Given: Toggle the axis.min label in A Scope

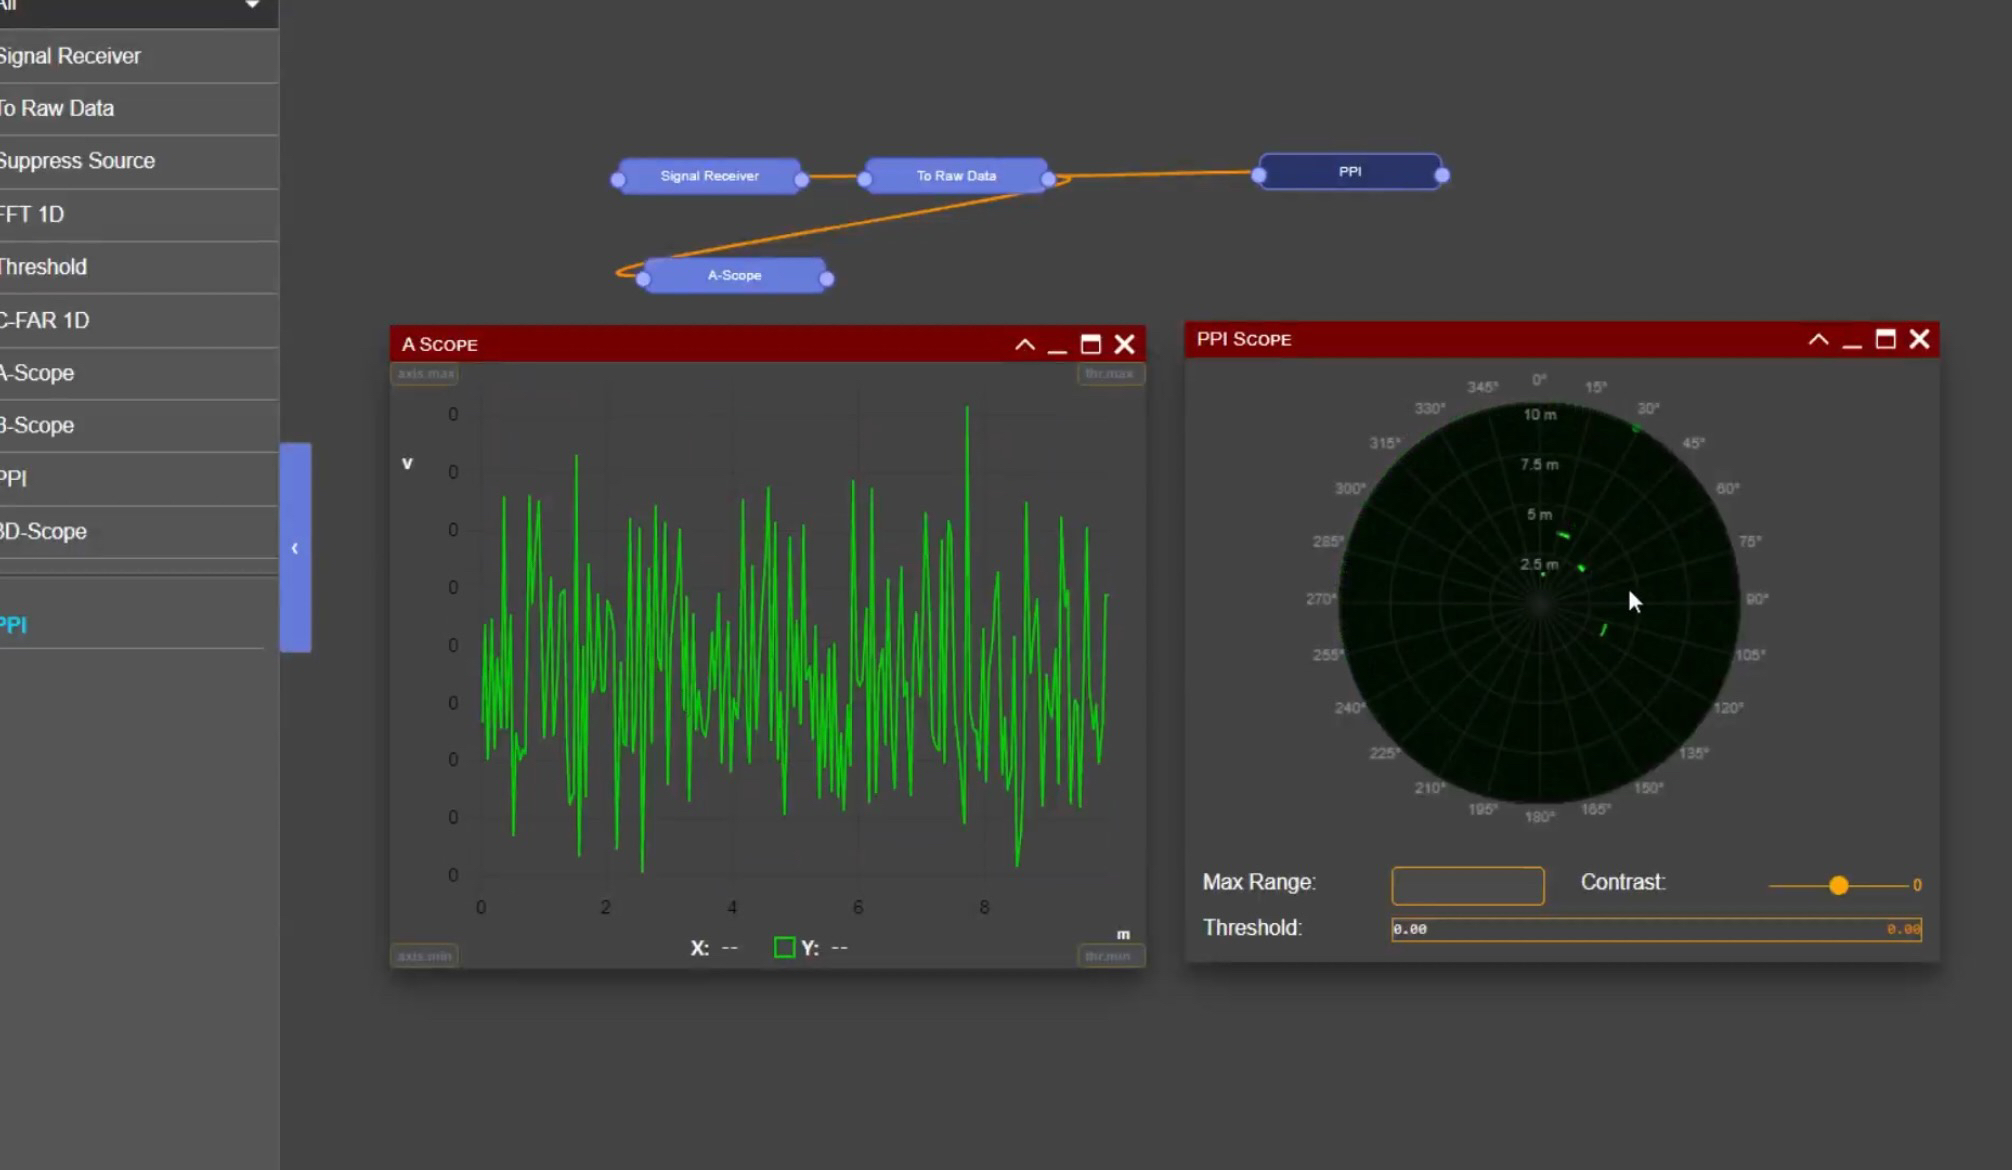Looking at the screenshot, I should 424,956.
